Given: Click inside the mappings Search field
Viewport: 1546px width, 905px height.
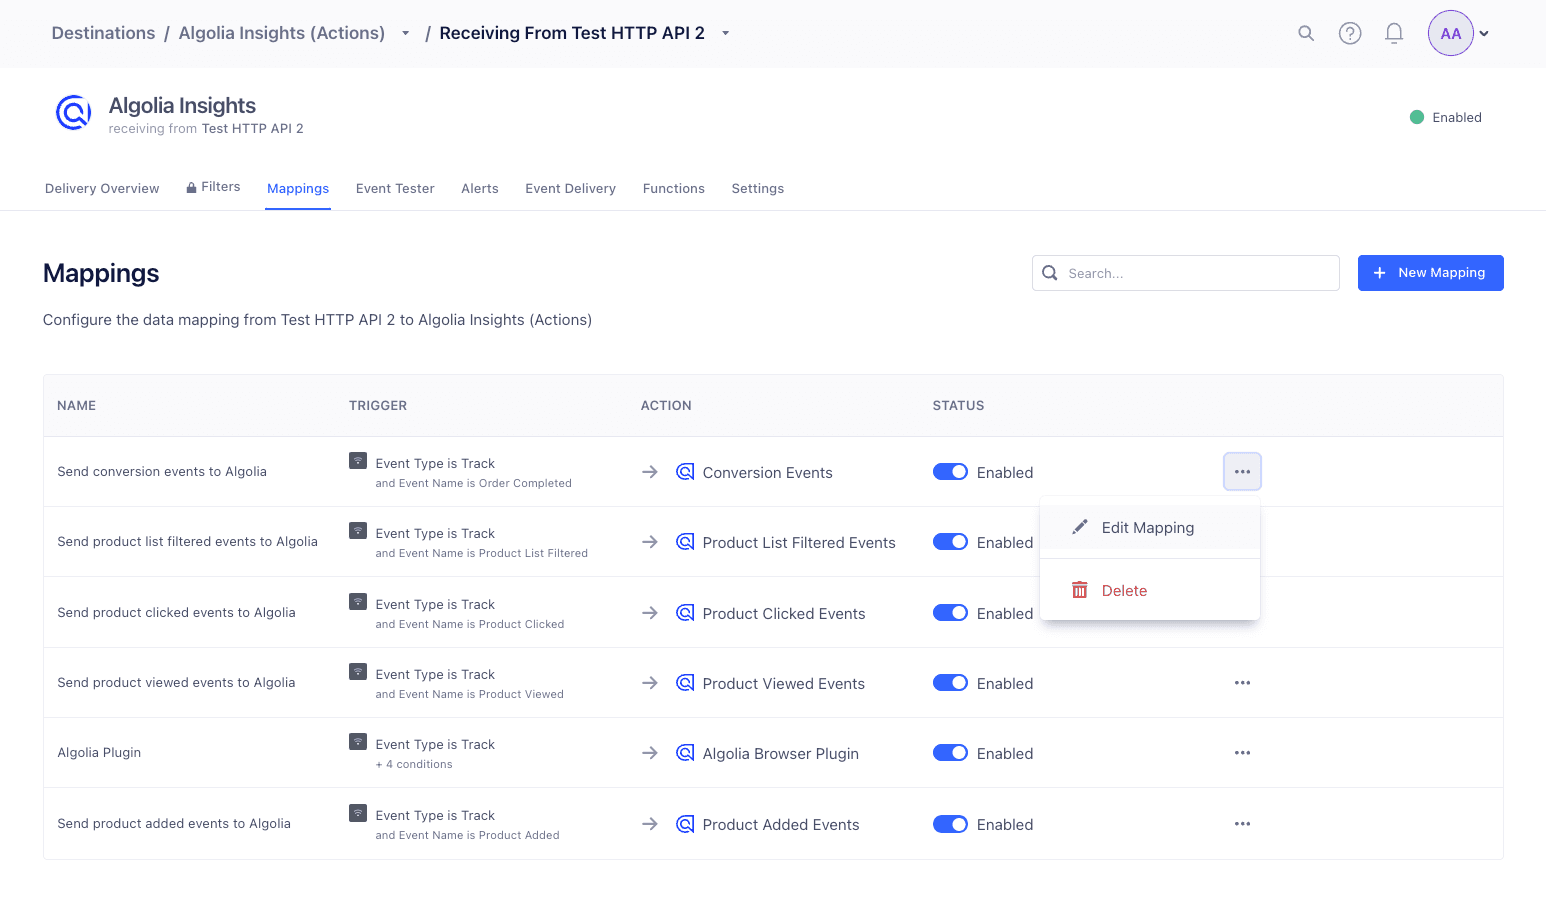Looking at the screenshot, I should pyautogui.click(x=1185, y=272).
